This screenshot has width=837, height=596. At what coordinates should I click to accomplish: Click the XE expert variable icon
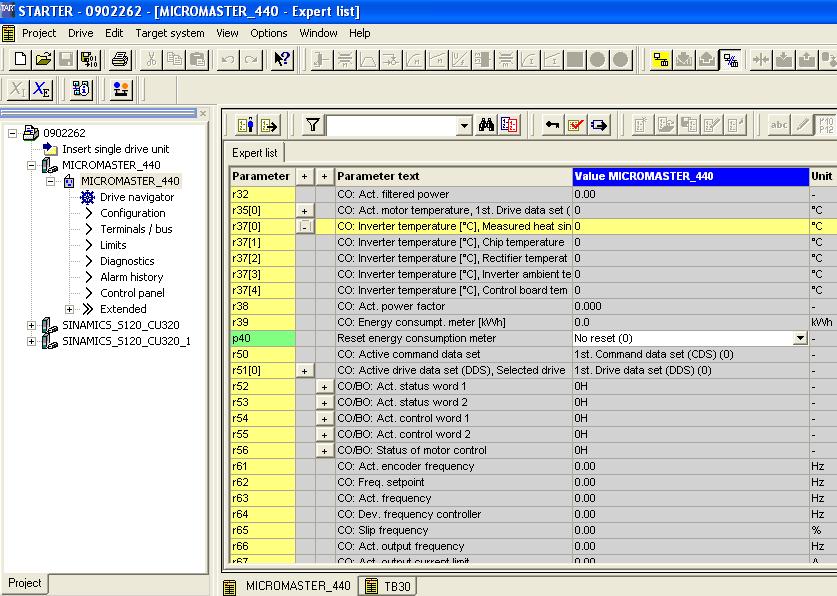[41, 89]
